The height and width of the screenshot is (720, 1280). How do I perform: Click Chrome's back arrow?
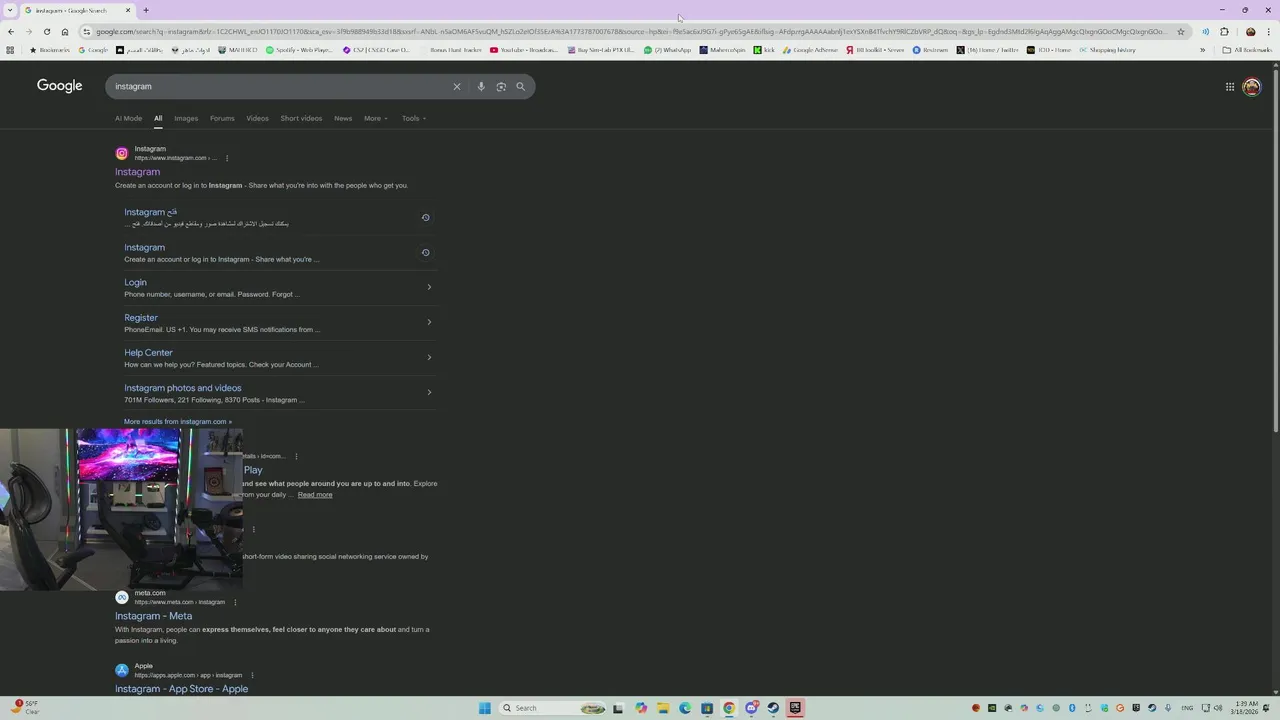11,32
